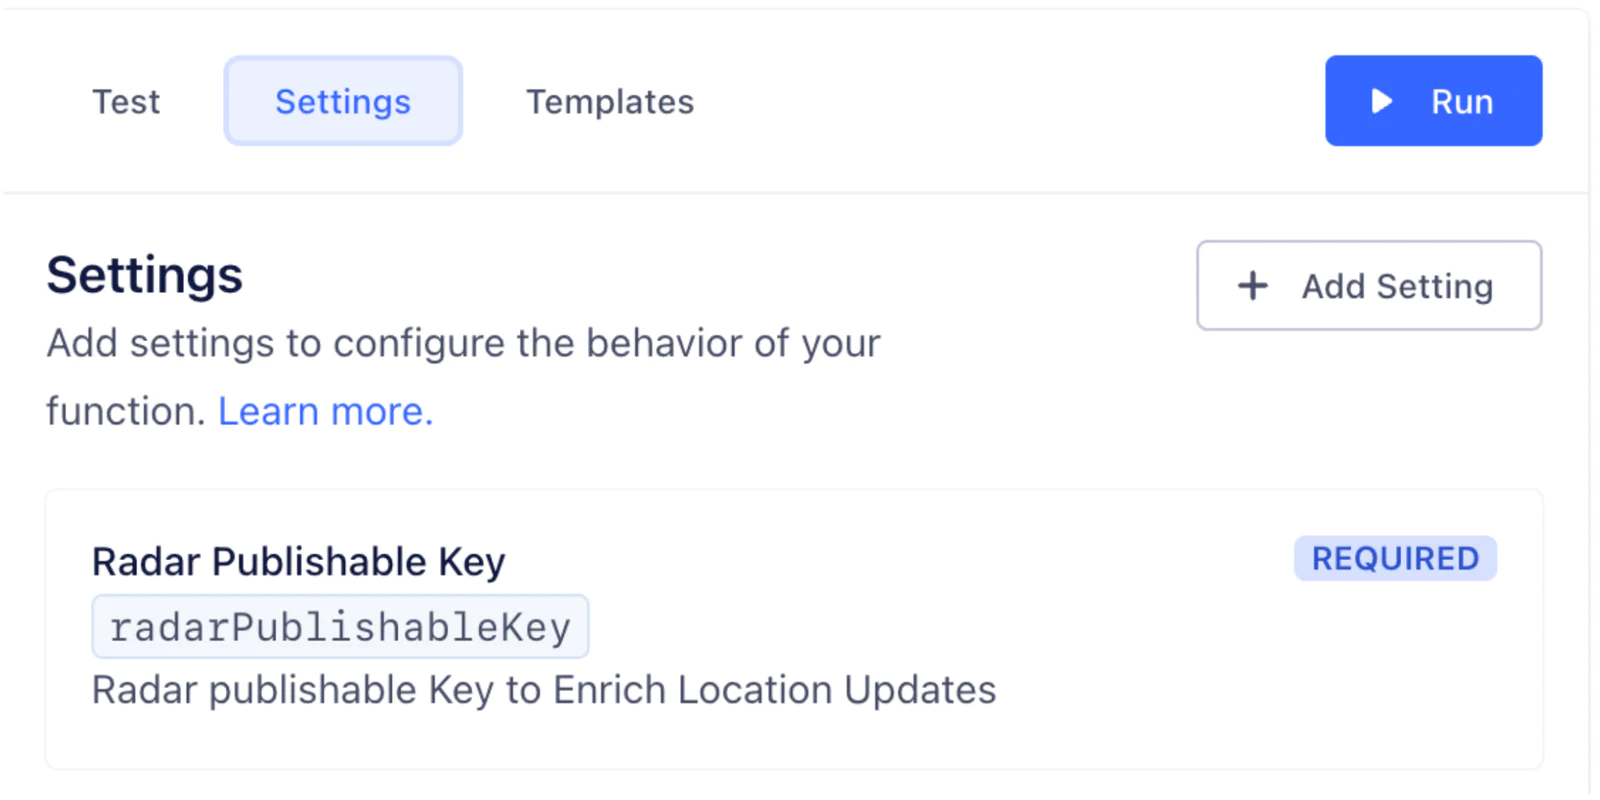This screenshot has width=1600, height=800.
Task: Open the Learn more link
Action: coord(324,410)
